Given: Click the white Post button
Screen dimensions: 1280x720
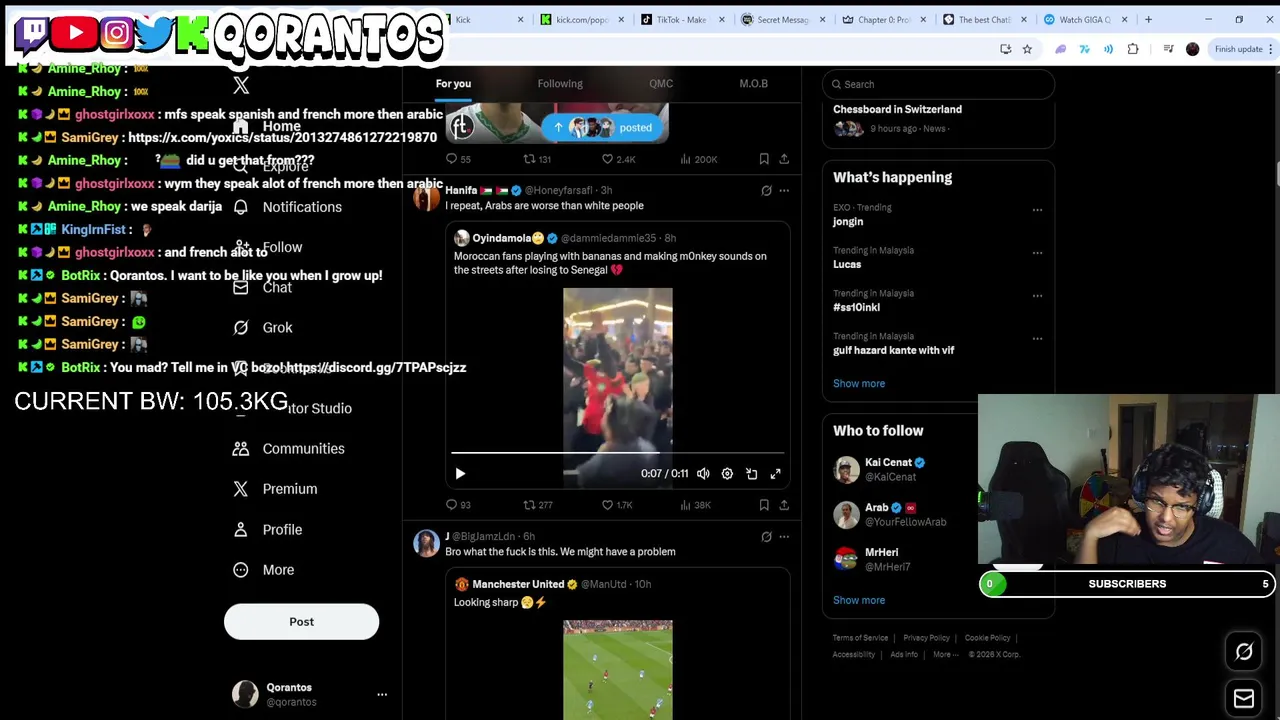Looking at the screenshot, I should [x=301, y=622].
